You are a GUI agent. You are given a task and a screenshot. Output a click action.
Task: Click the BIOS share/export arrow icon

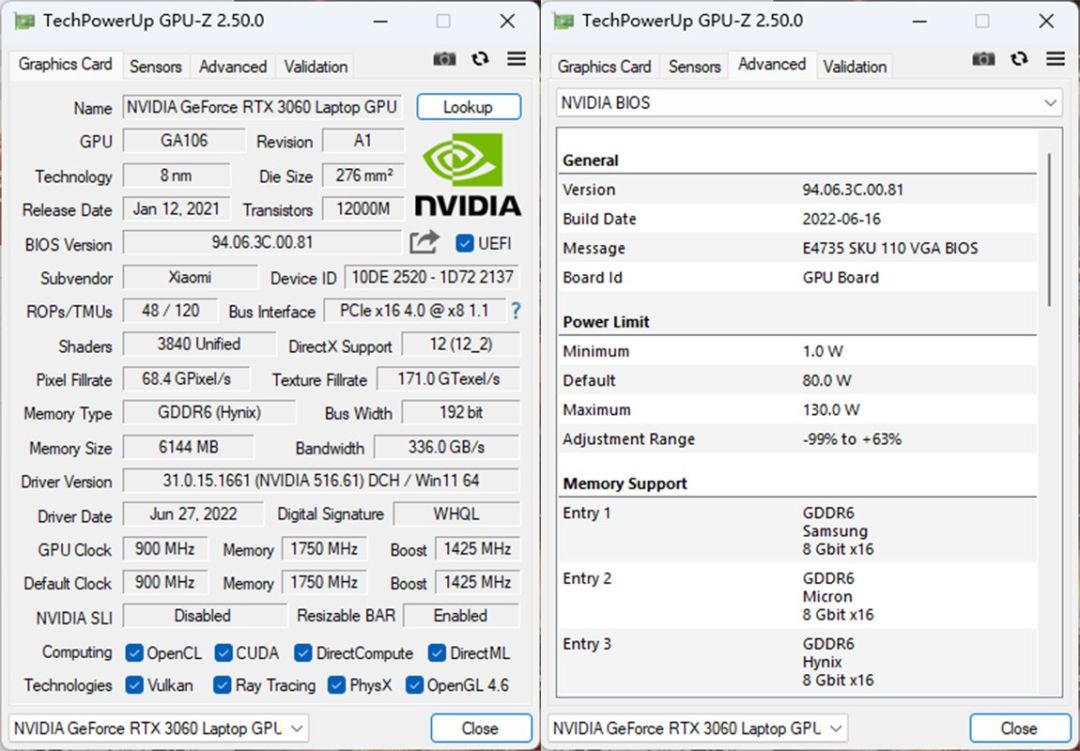pyautogui.click(x=424, y=242)
